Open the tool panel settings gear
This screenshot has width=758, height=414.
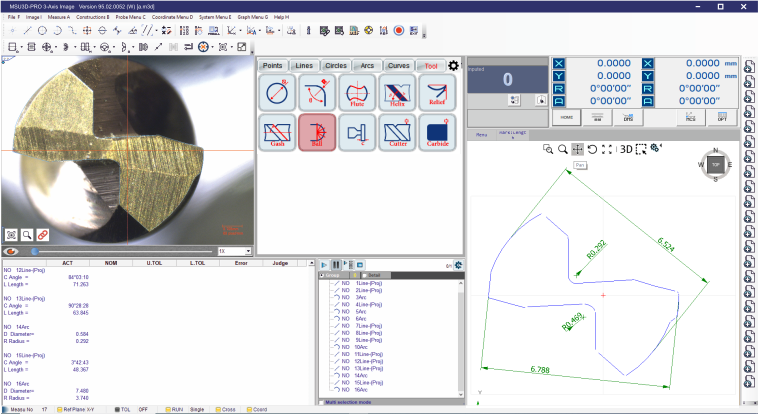coord(453,65)
